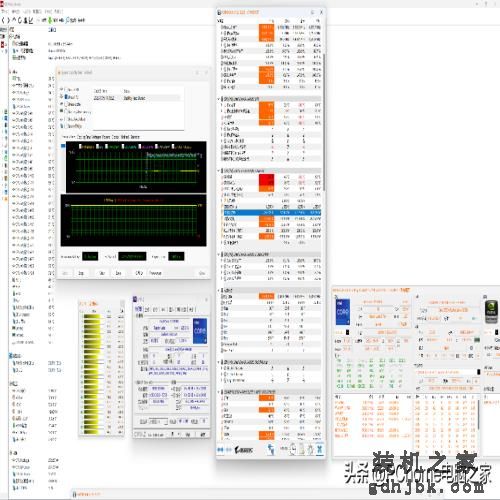Go back in AIDA64 toolbar
Image resolution: width=500 pixels, height=500 pixels.
click(3, 20)
